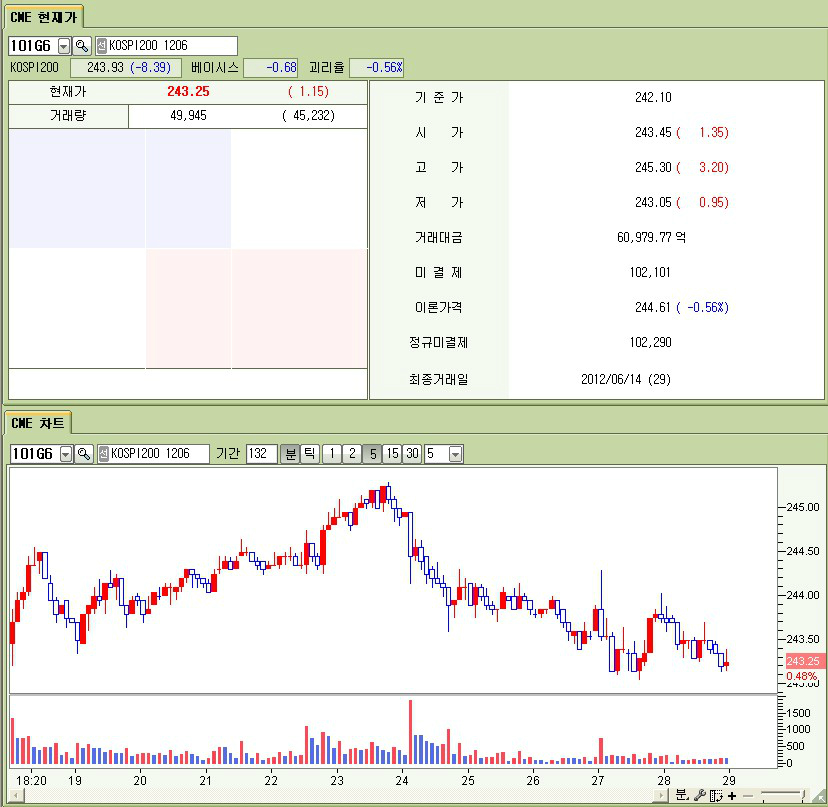Click the 기간 input field showing 132
The image size is (828, 807).
pos(261,454)
